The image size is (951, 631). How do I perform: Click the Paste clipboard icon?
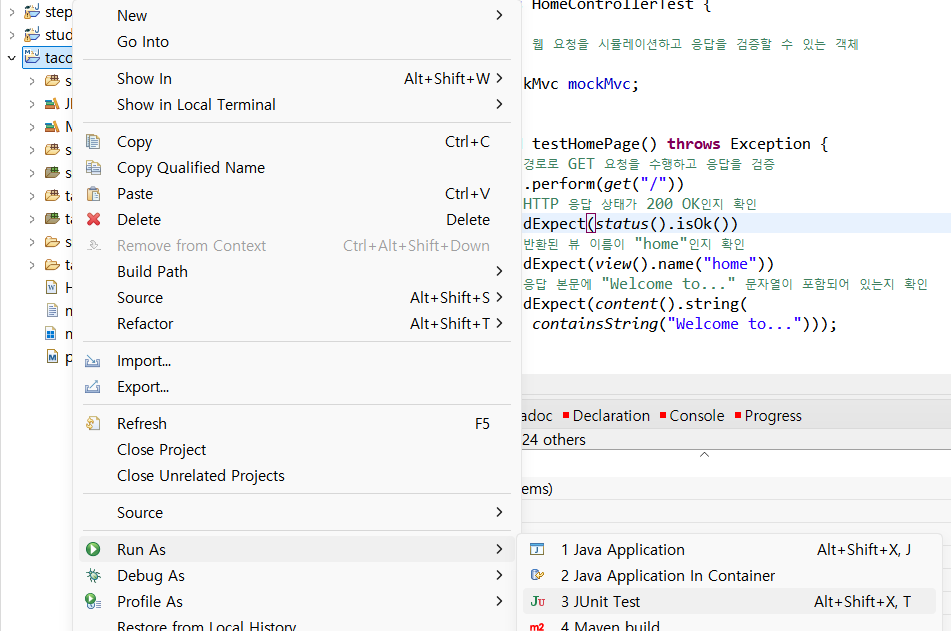93,194
